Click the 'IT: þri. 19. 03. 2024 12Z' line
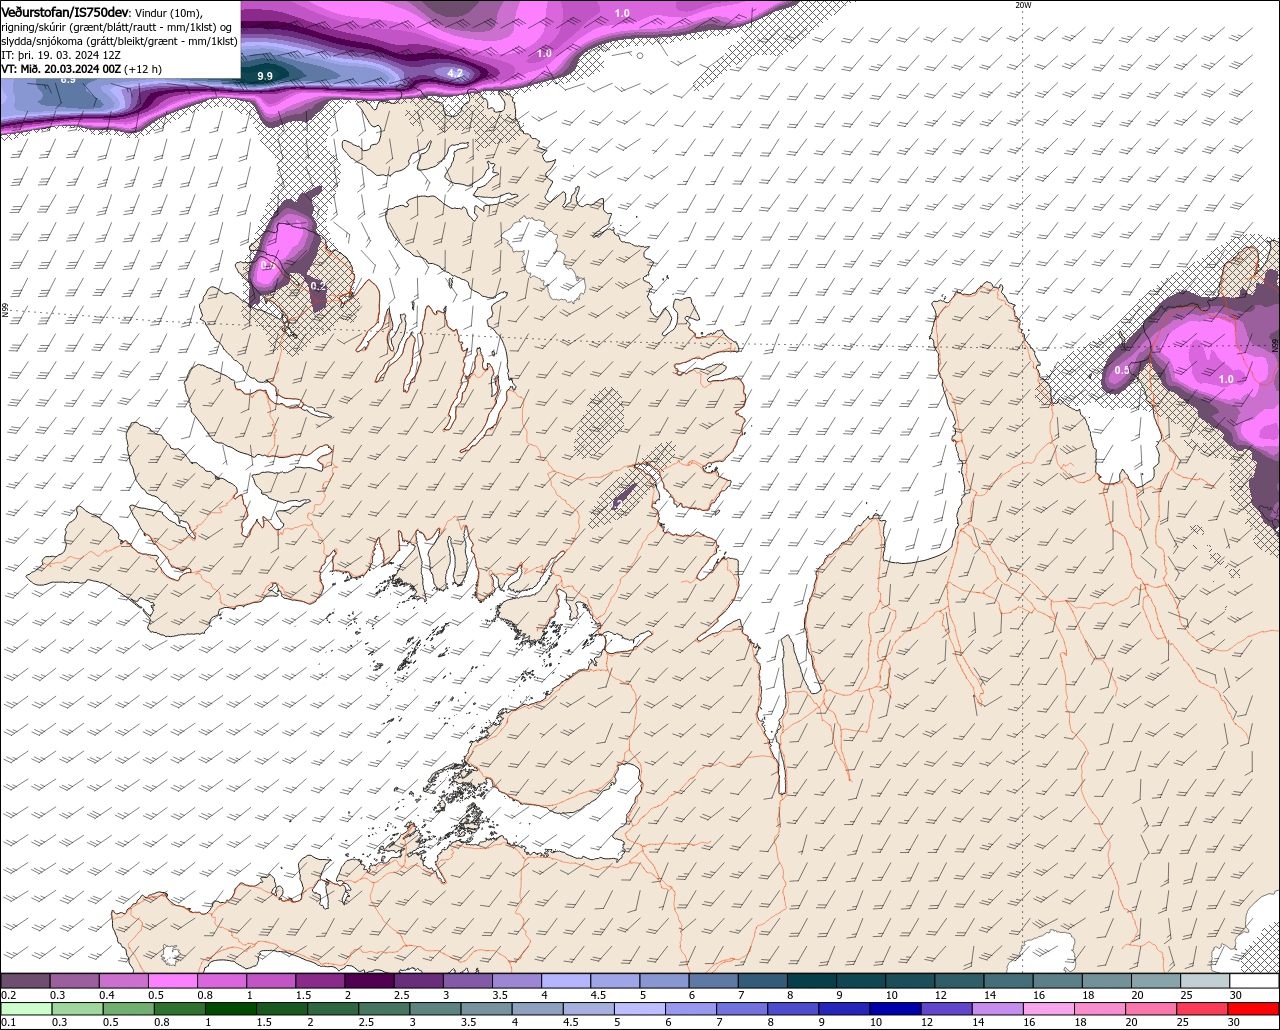The height and width of the screenshot is (1030, 1280). [61, 55]
